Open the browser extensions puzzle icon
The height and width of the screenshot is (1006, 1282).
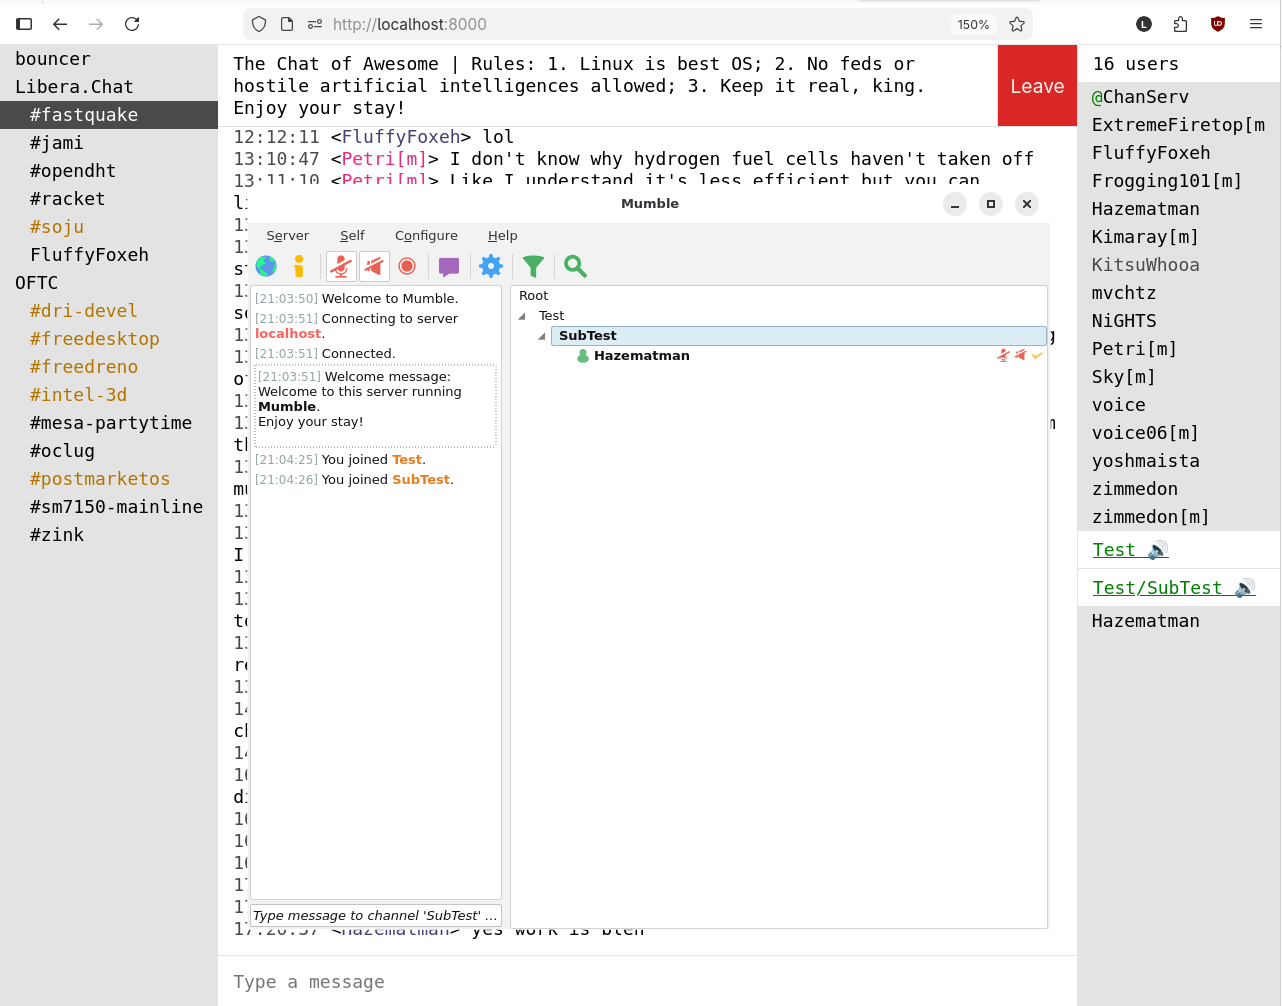click(x=1181, y=24)
